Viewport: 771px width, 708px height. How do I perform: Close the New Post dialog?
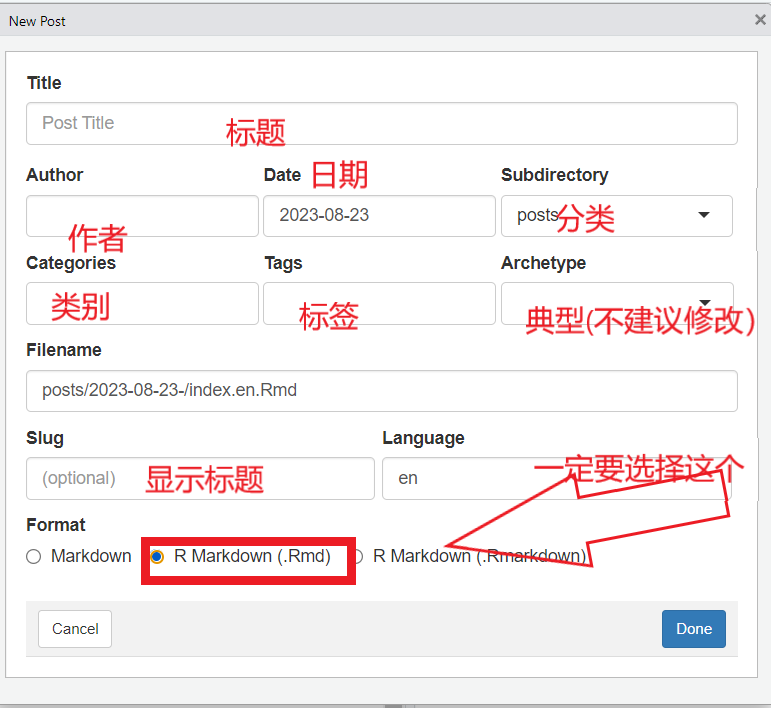(761, 20)
